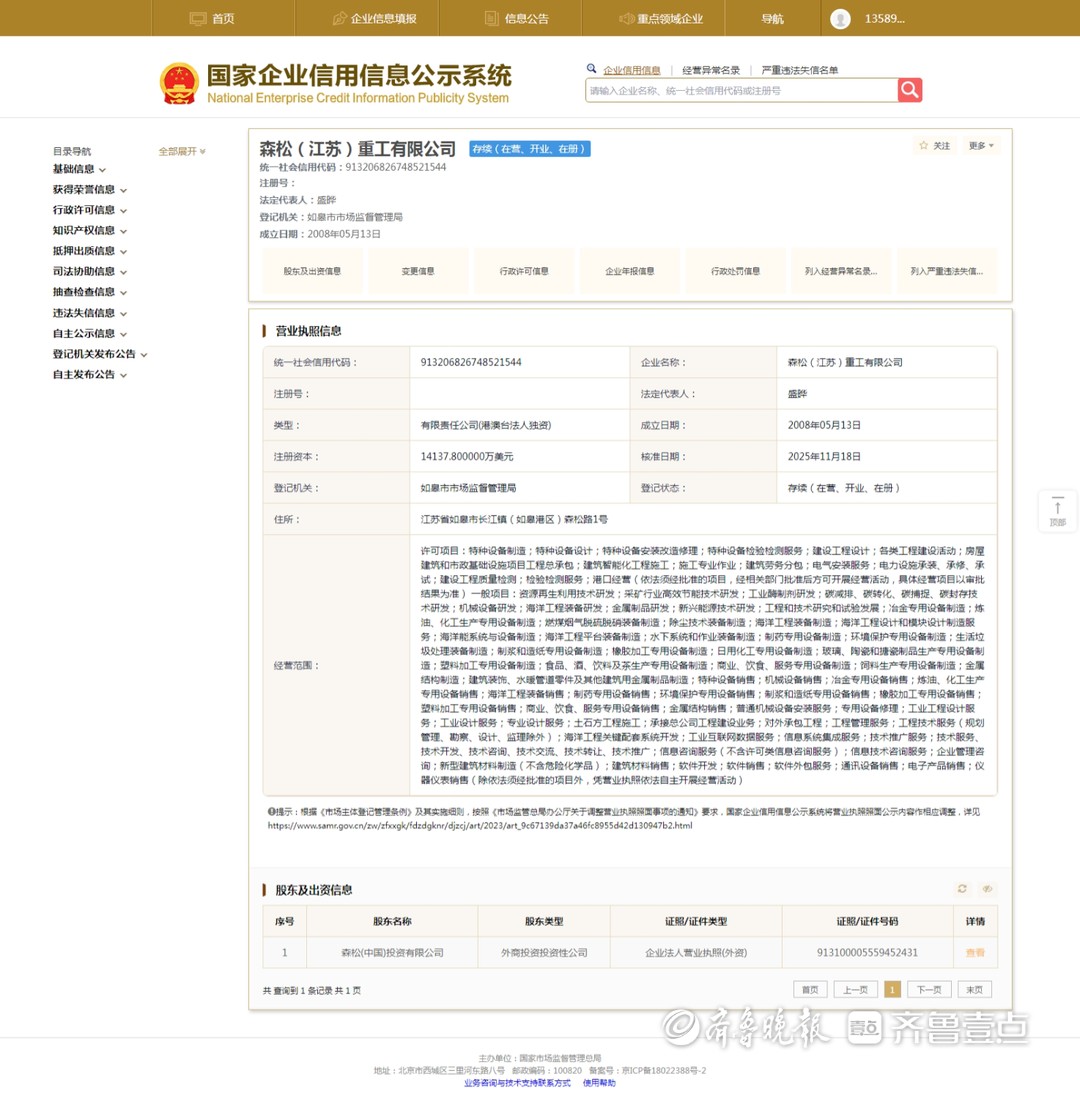1080x1101 pixels.
Task: Expand 自主公示信息 in sidebar
Action: (x=90, y=334)
